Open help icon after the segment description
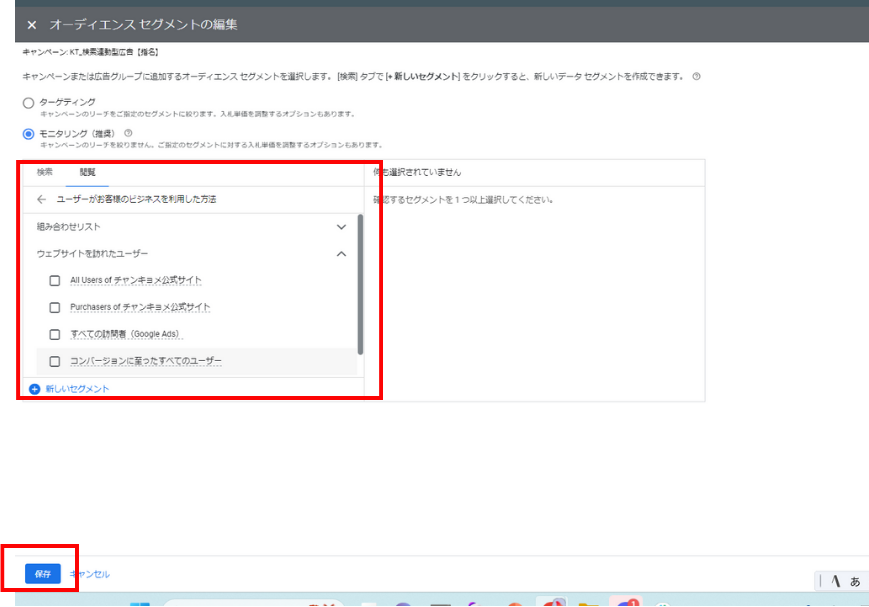869x607 pixels. [696, 77]
